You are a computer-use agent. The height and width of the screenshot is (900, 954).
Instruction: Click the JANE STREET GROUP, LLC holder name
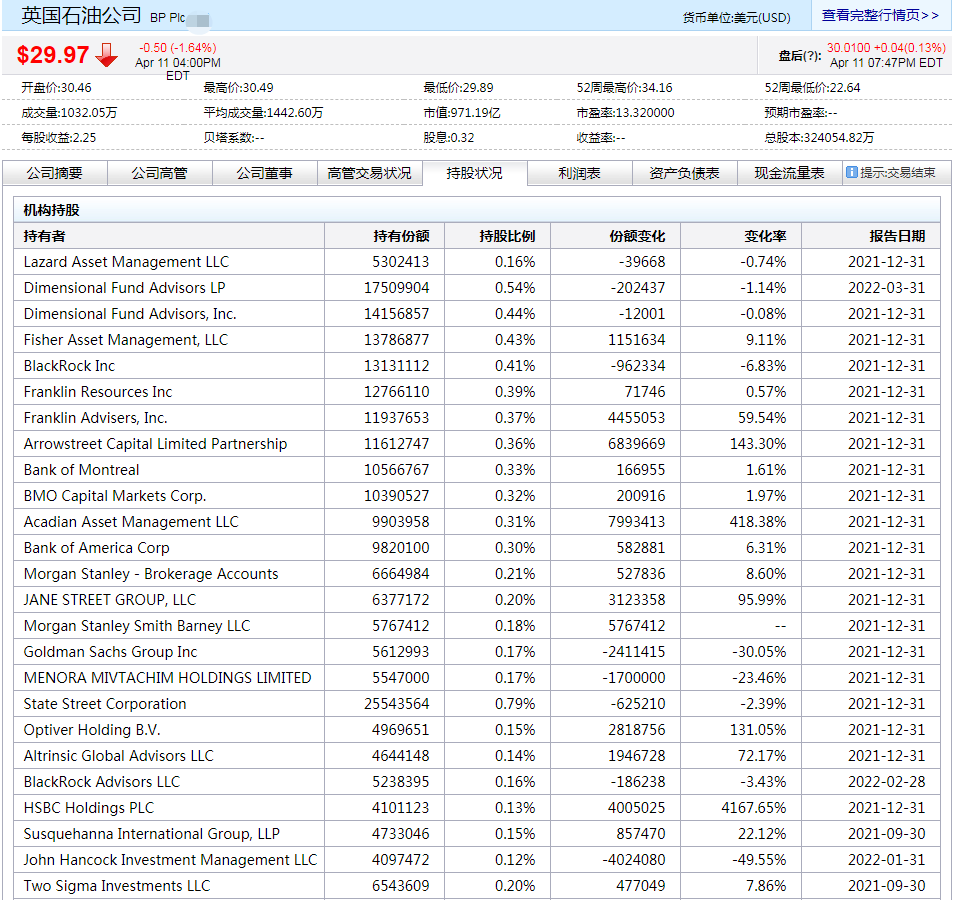tap(110, 600)
